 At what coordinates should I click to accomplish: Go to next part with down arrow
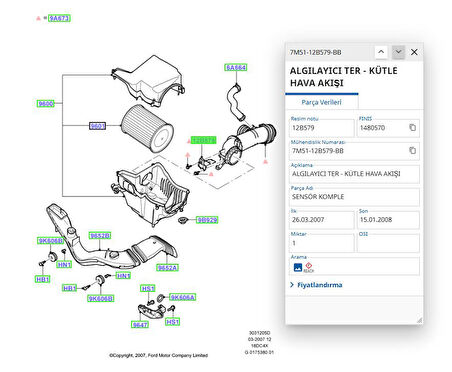(398, 52)
